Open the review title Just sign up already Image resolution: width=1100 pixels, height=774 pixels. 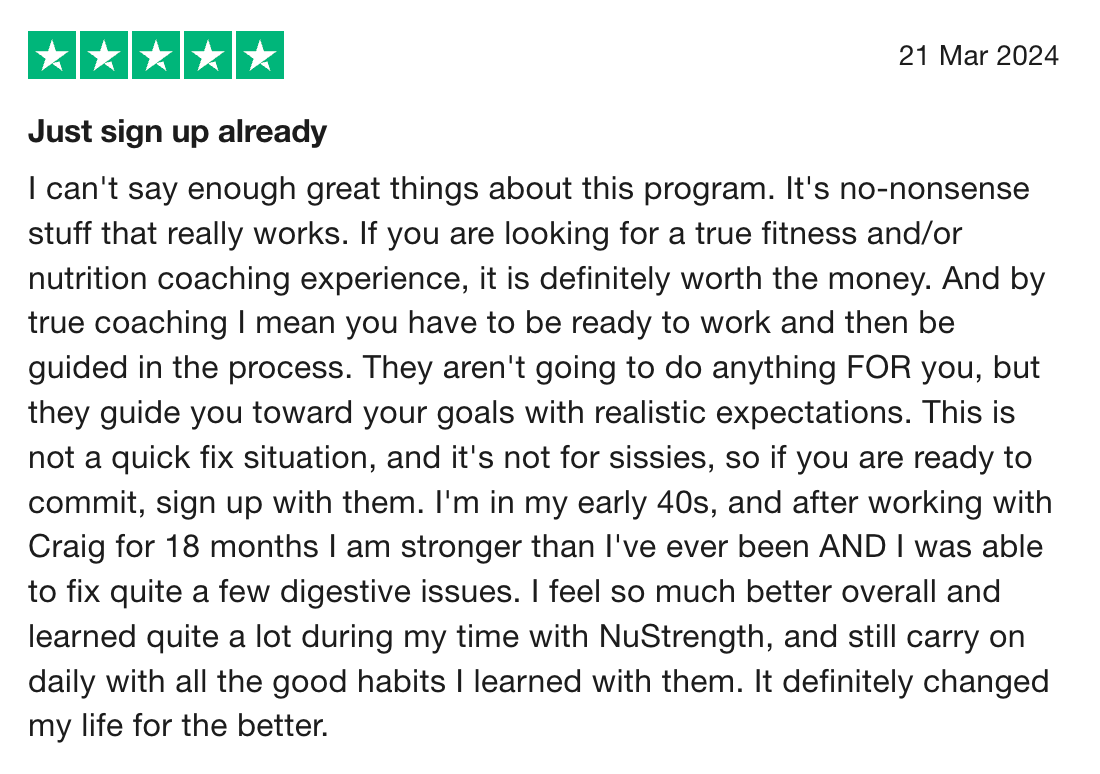(x=177, y=132)
